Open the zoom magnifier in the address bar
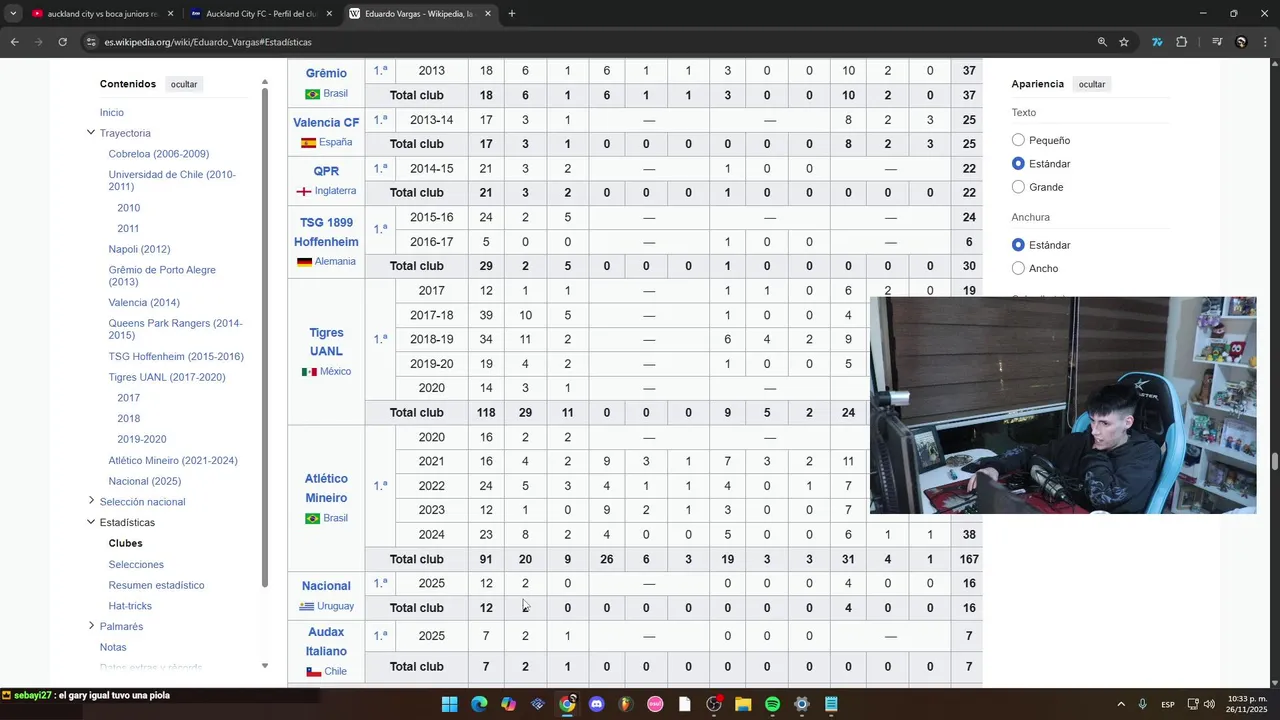Viewport: 1280px width, 720px height. (1102, 42)
